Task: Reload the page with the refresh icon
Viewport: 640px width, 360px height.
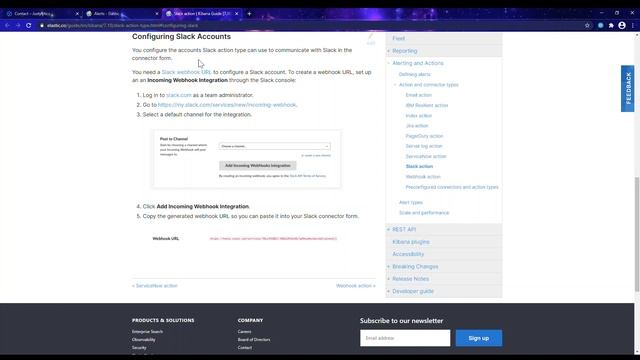Action: coord(29,25)
